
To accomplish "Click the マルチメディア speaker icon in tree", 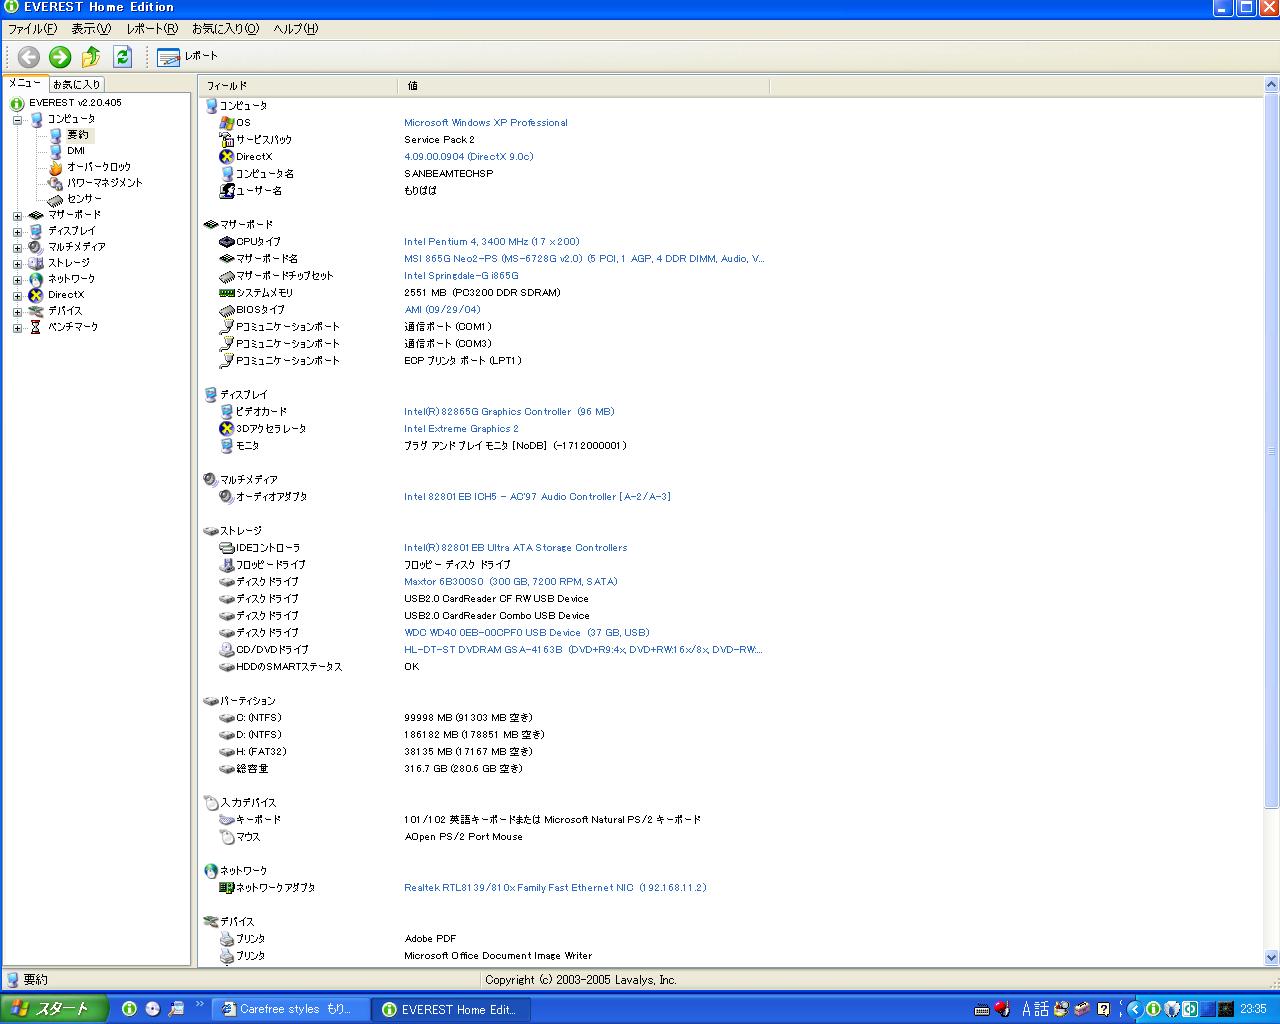I will tap(36, 247).
